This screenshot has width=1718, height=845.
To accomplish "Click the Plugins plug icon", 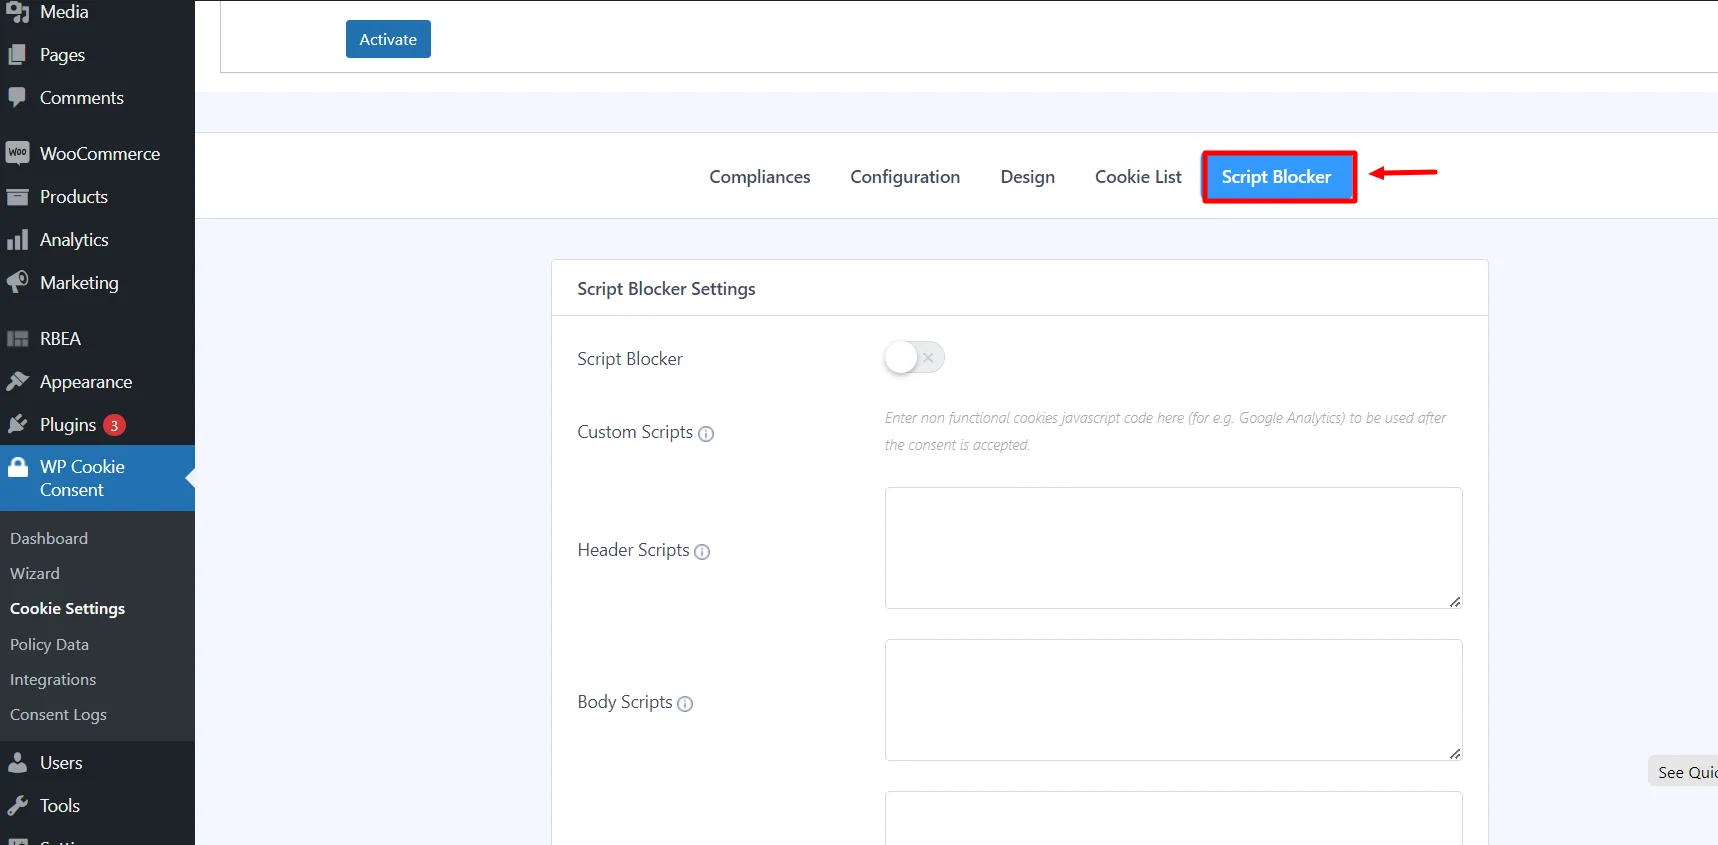I will [x=17, y=425].
